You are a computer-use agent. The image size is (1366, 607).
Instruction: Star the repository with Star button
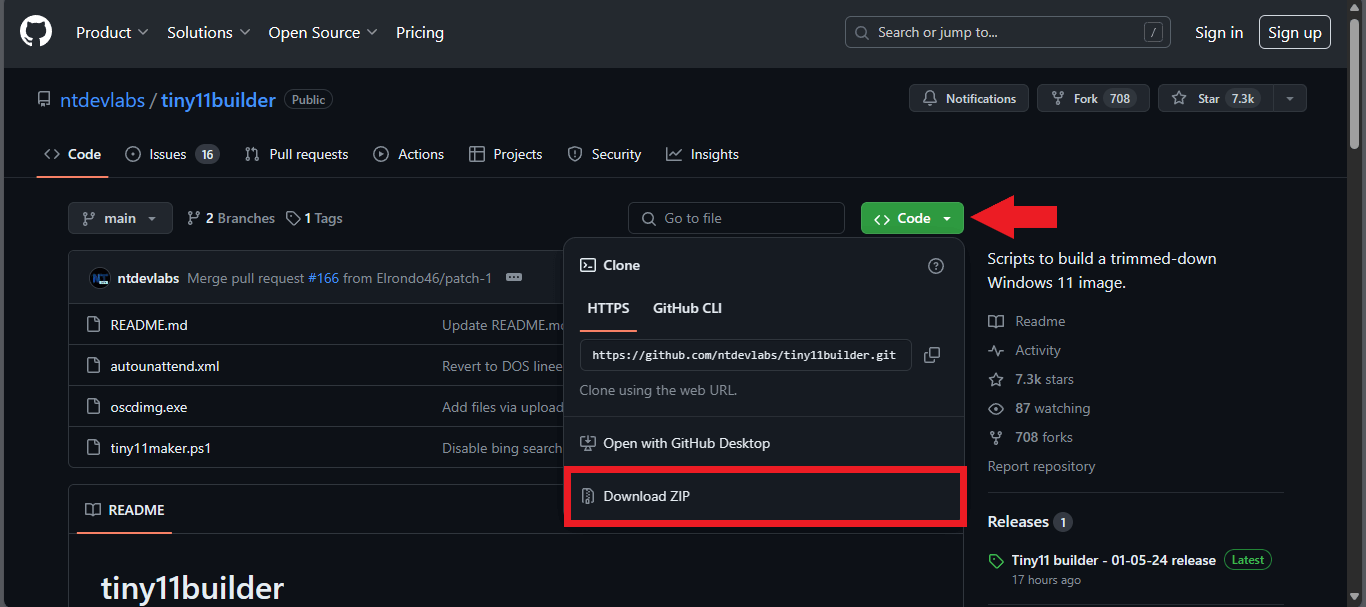(x=1215, y=98)
